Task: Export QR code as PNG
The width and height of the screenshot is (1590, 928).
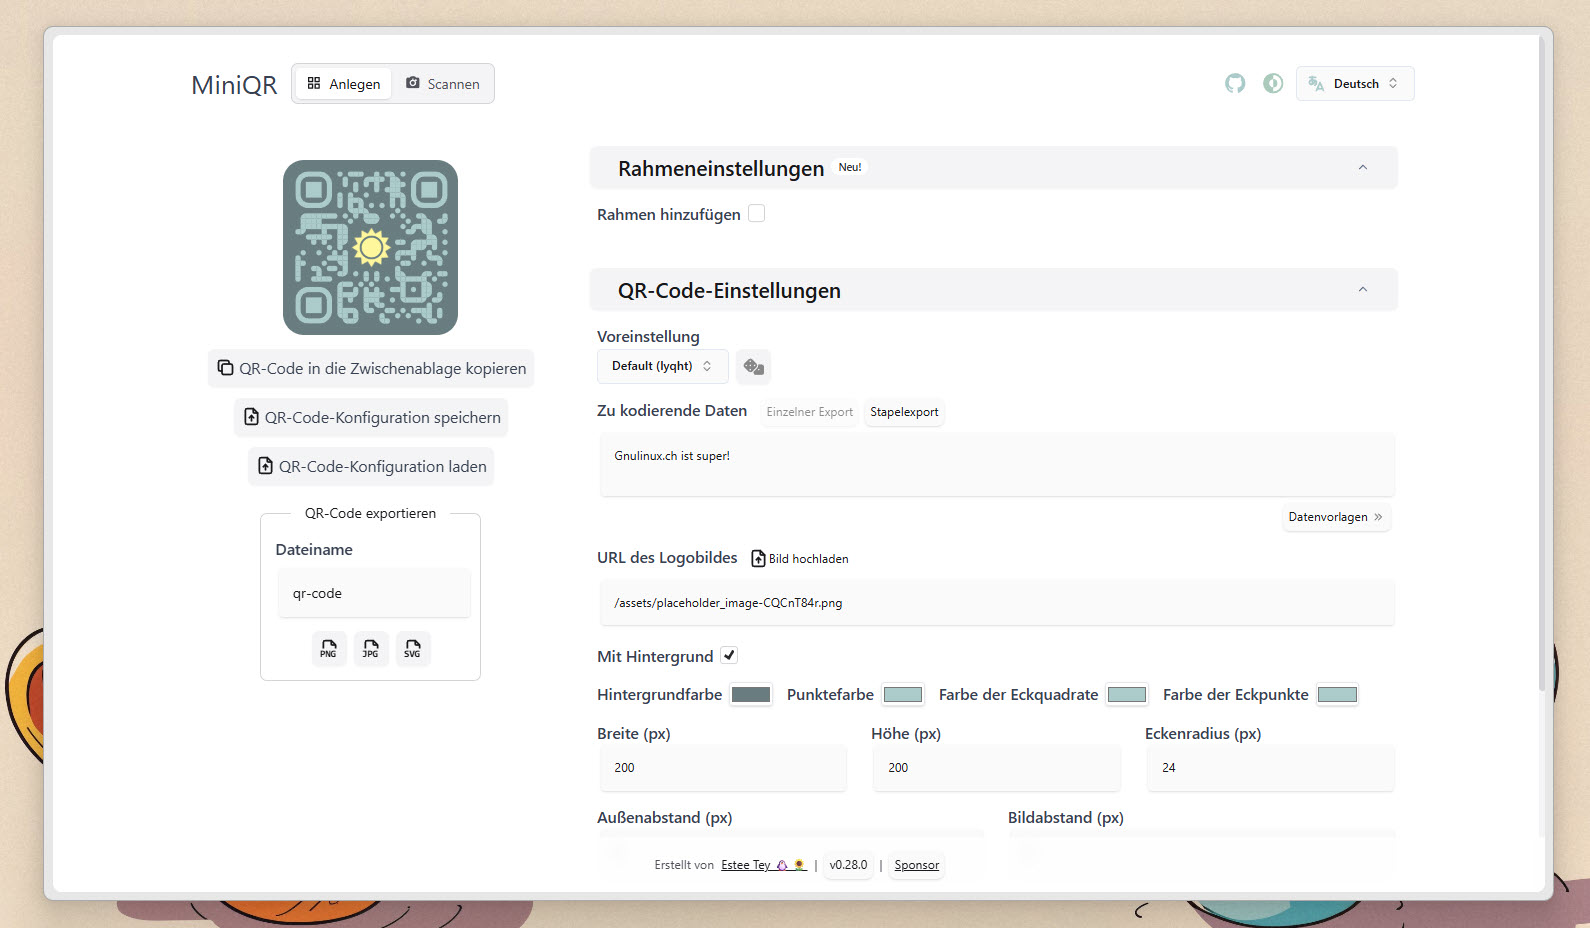Action: (329, 649)
